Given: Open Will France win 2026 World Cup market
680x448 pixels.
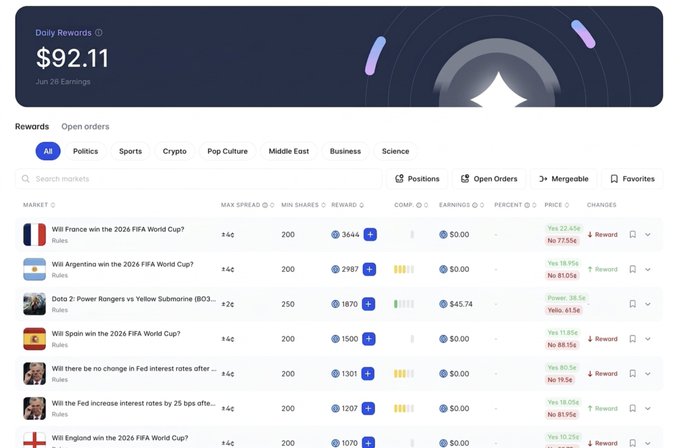Looking at the screenshot, I should (x=118, y=229).
